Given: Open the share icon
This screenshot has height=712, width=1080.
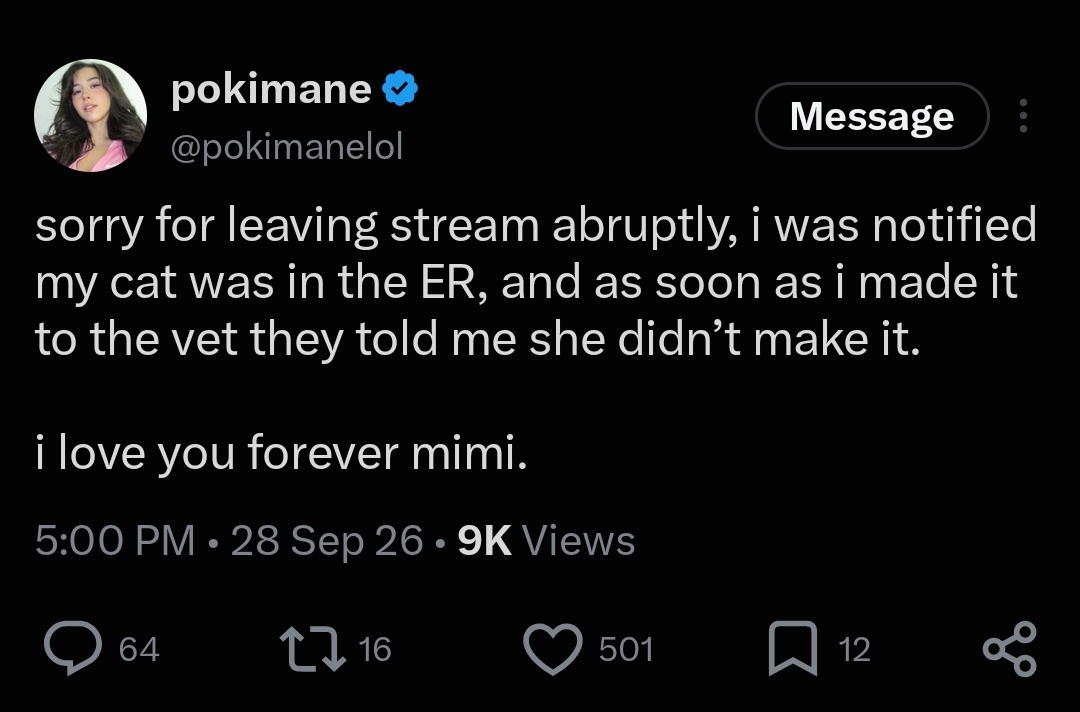Looking at the screenshot, I should [x=1009, y=648].
